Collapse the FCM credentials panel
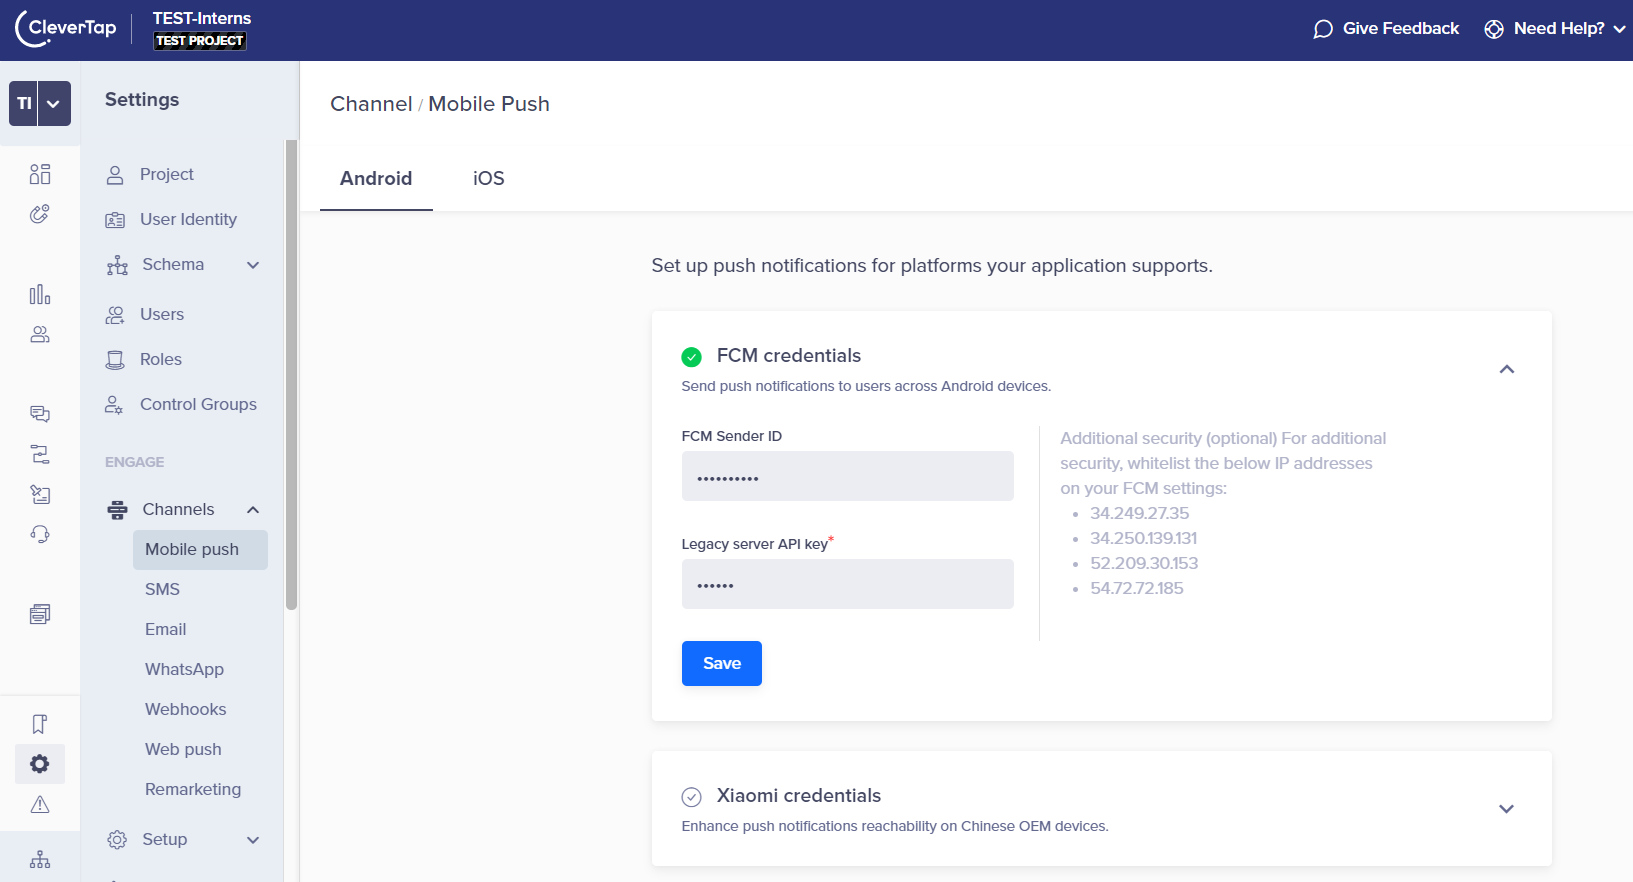 (x=1507, y=369)
